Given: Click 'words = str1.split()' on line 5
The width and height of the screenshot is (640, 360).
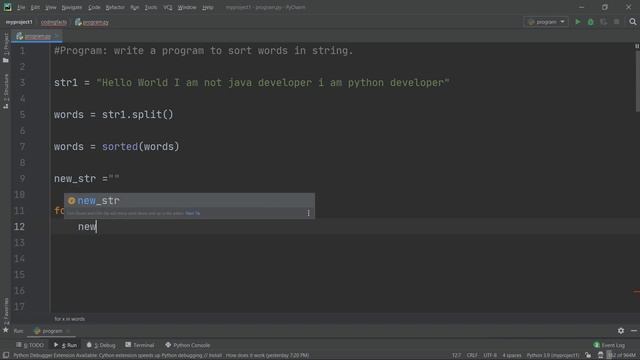Looking at the screenshot, I should 113,115.
